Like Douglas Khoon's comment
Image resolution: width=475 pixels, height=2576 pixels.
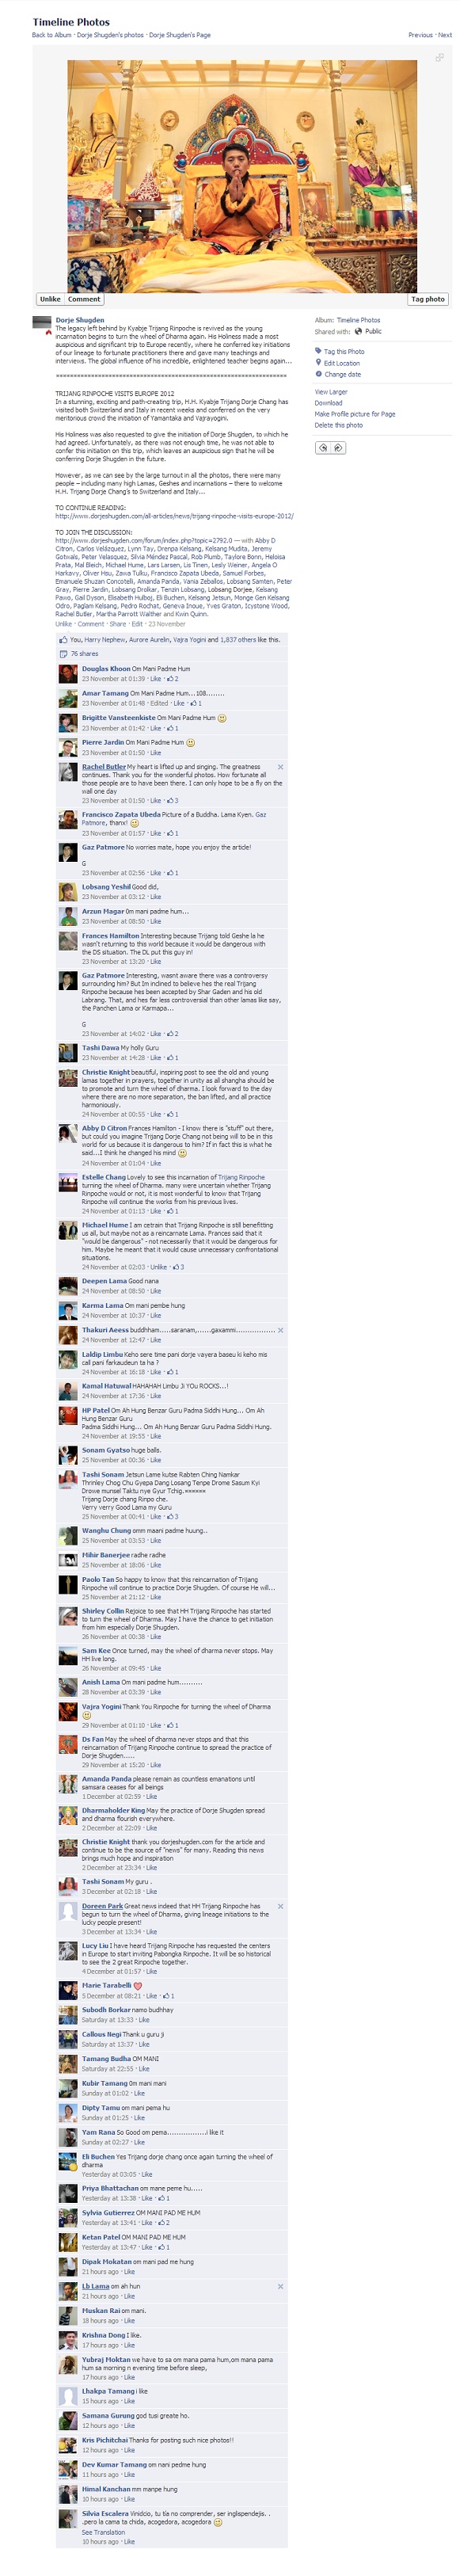(155, 678)
